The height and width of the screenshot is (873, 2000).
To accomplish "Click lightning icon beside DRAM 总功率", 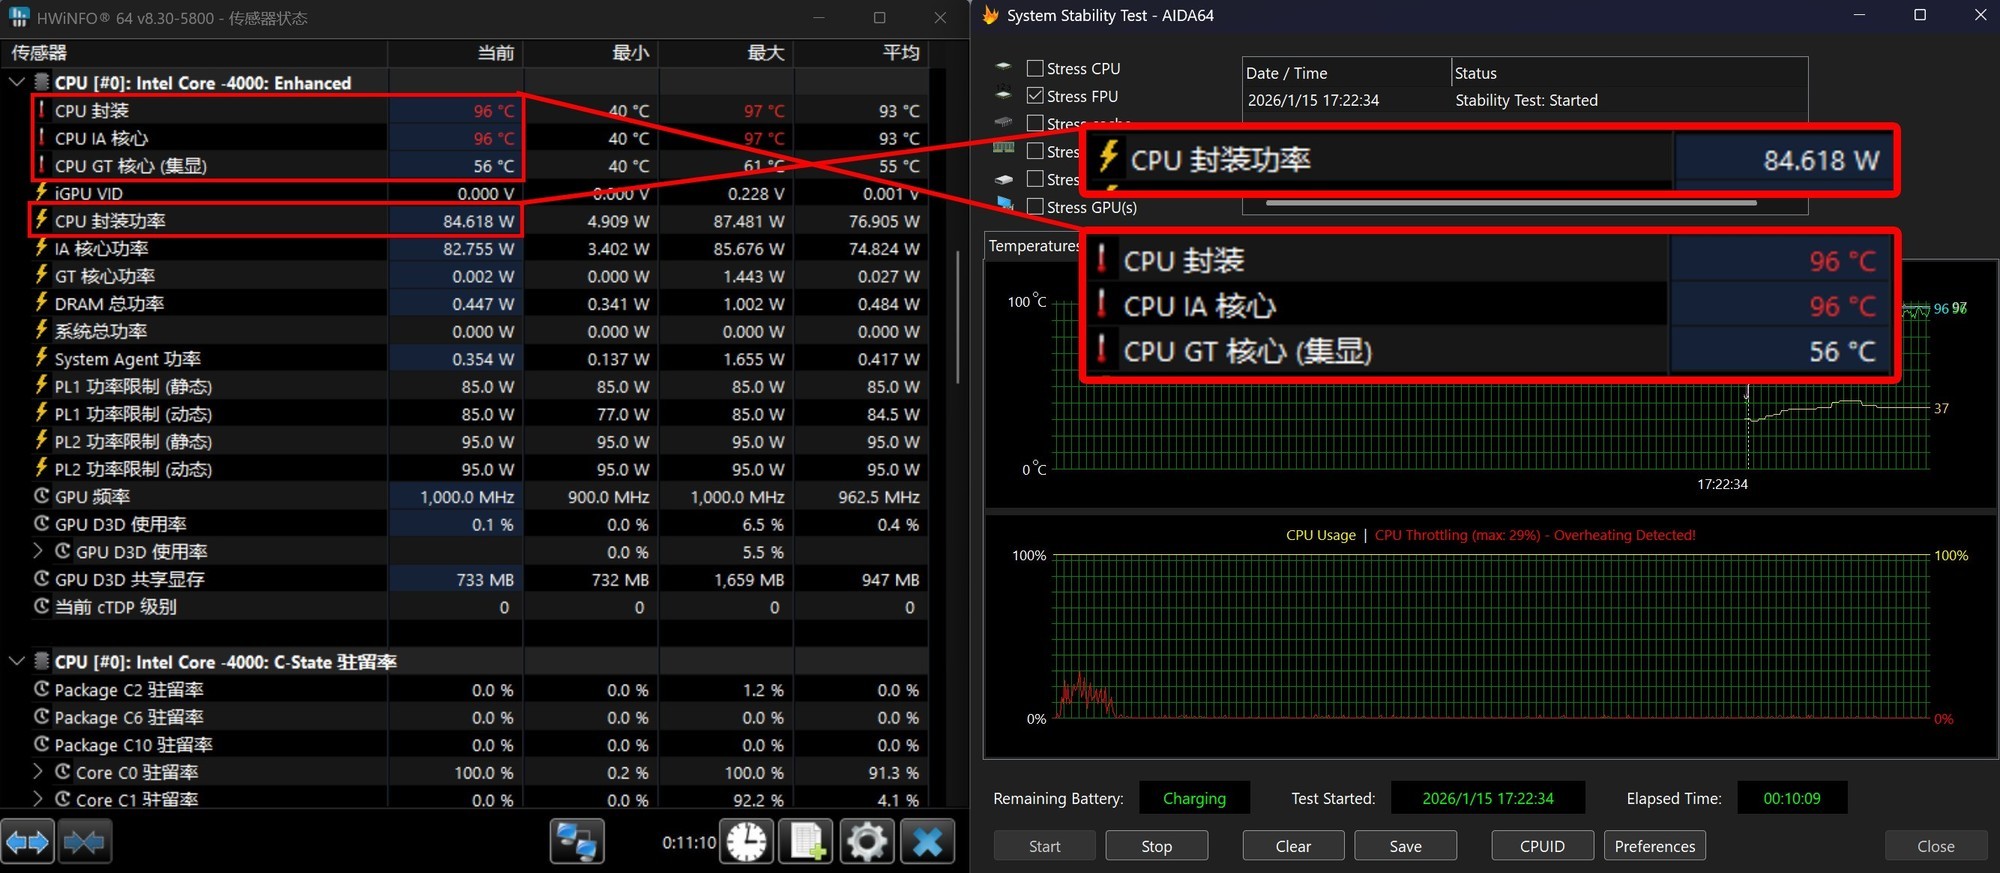I will 41,302.
